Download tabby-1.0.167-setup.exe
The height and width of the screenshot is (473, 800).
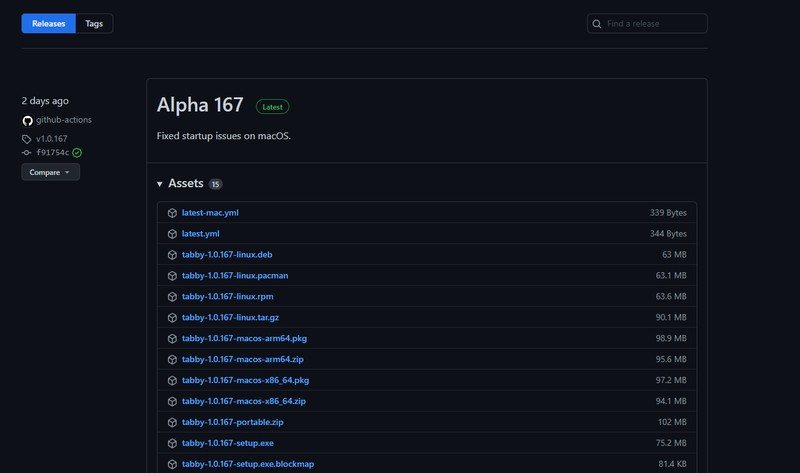(228, 443)
